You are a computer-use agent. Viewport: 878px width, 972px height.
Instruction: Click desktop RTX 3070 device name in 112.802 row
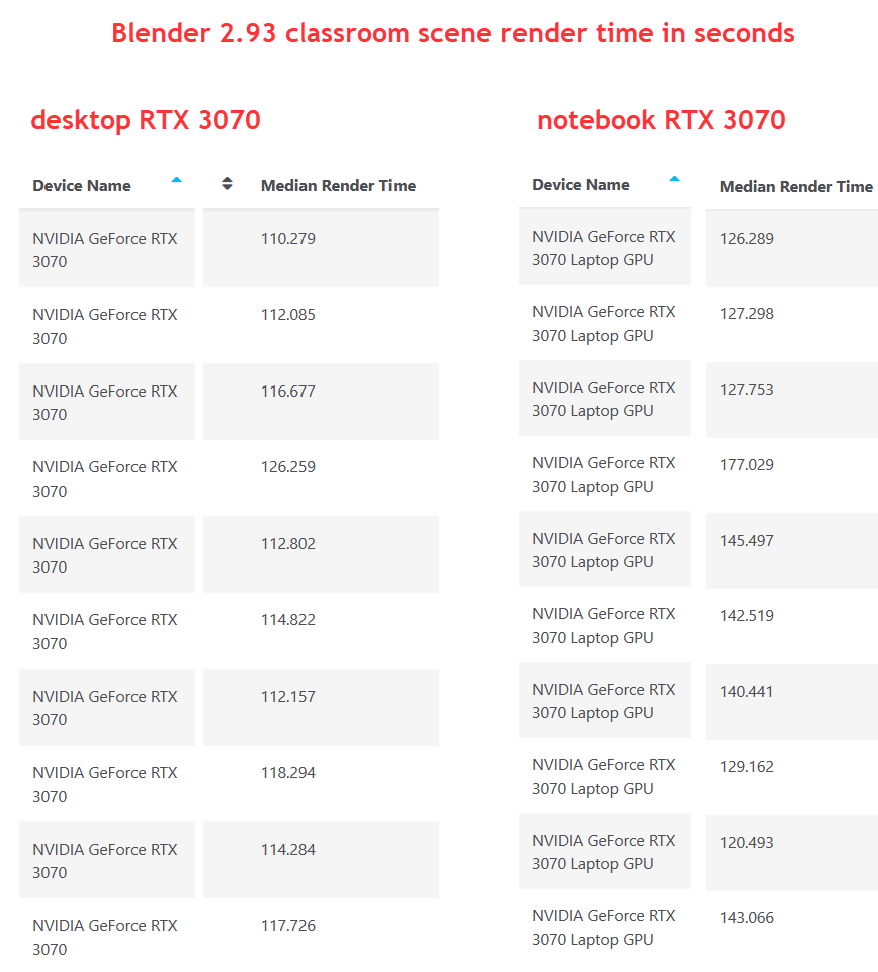(x=105, y=555)
